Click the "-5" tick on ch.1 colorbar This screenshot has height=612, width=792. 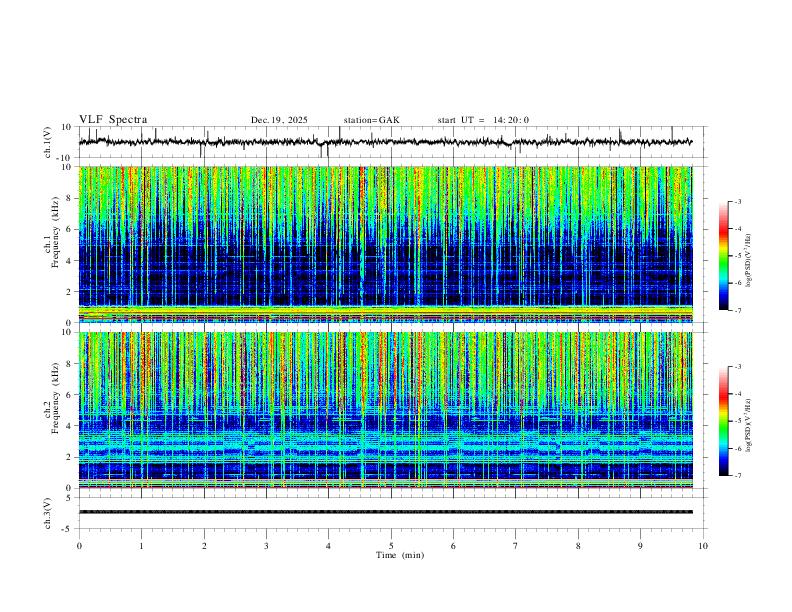point(738,256)
